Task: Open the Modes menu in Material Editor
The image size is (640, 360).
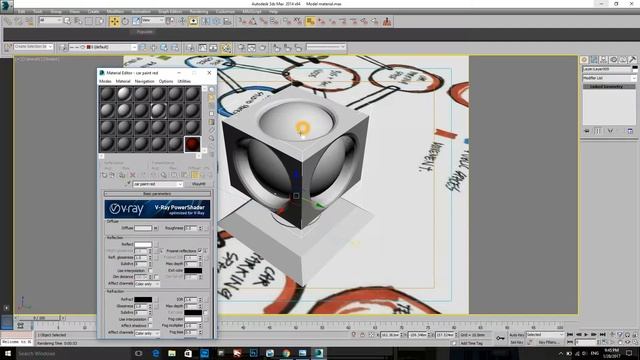Action: [105, 81]
